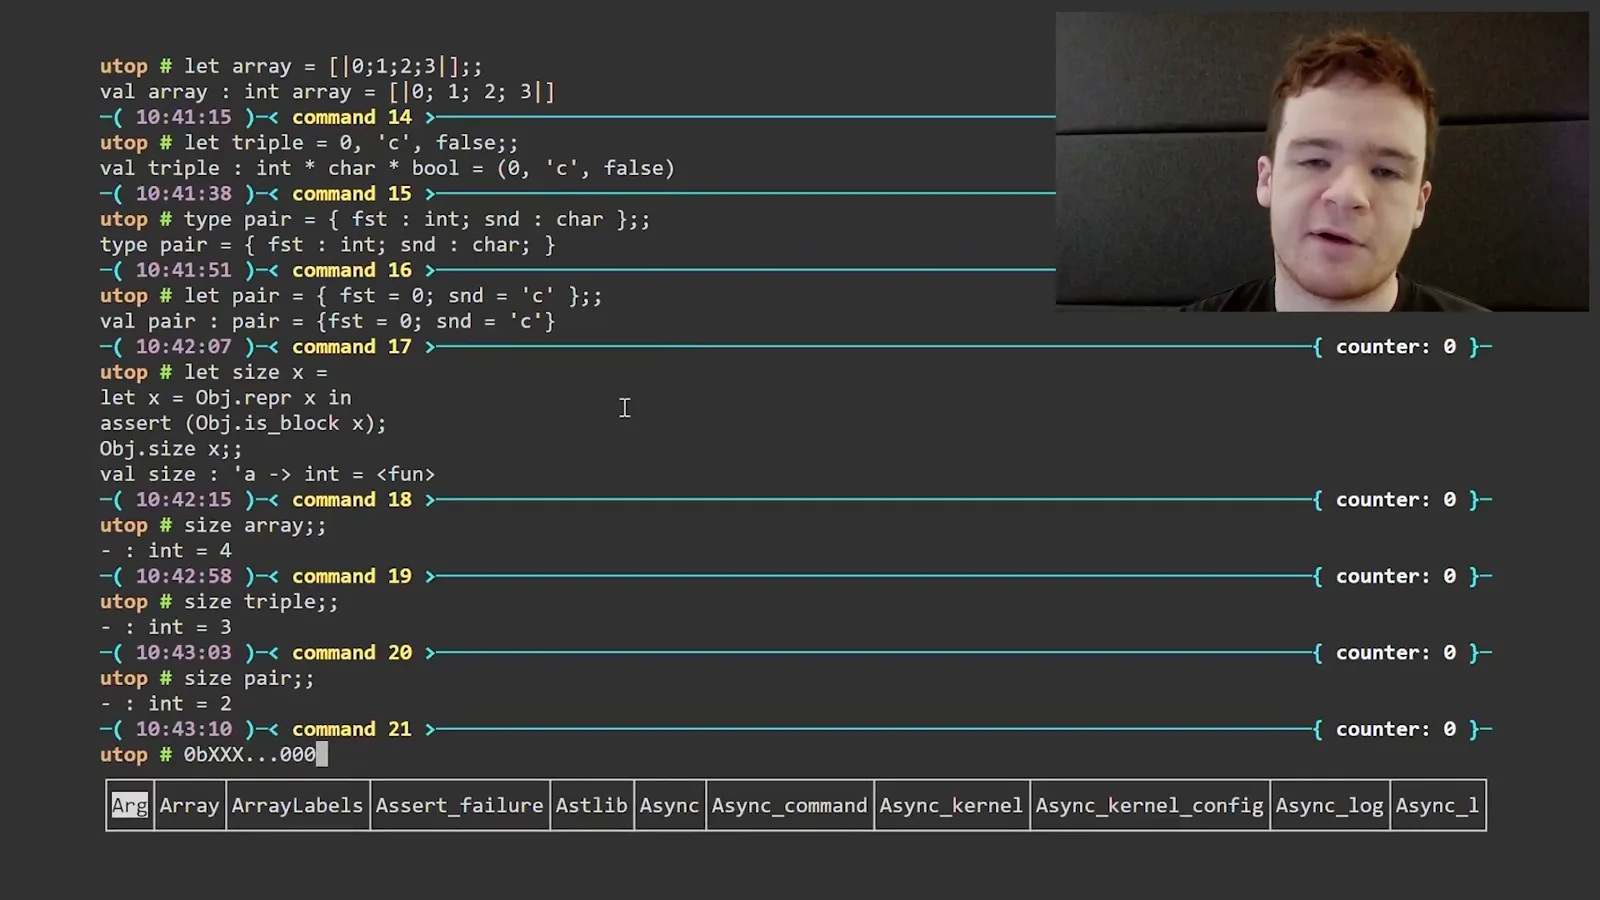Viewport: 1600px width, 900px height.
Task: Click 'val array : int array' output line
Action: coord(327,92)
